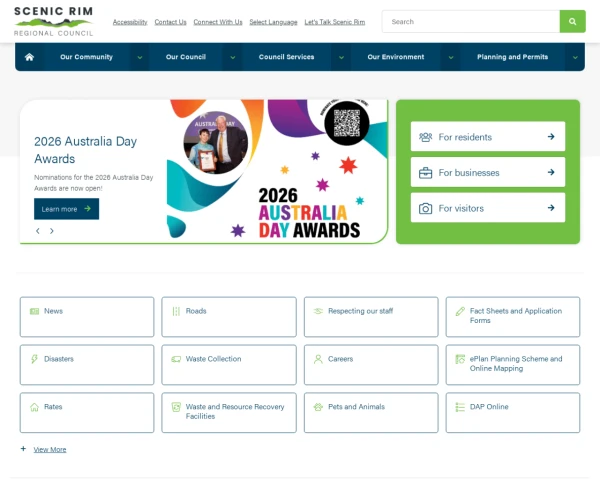Click the plus icon beside View More
This screenshot has width=600, height=480.
pyautogui.click(x=23, y=449)
